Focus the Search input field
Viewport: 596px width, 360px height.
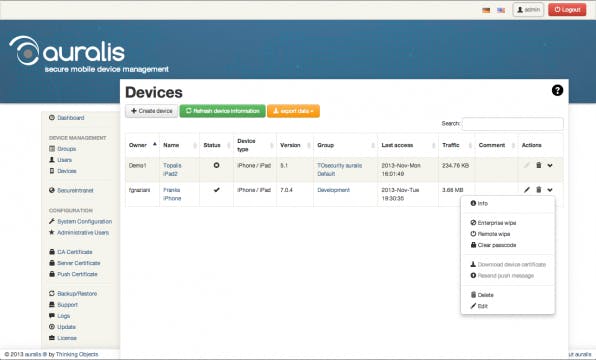(x=512, y=124)
